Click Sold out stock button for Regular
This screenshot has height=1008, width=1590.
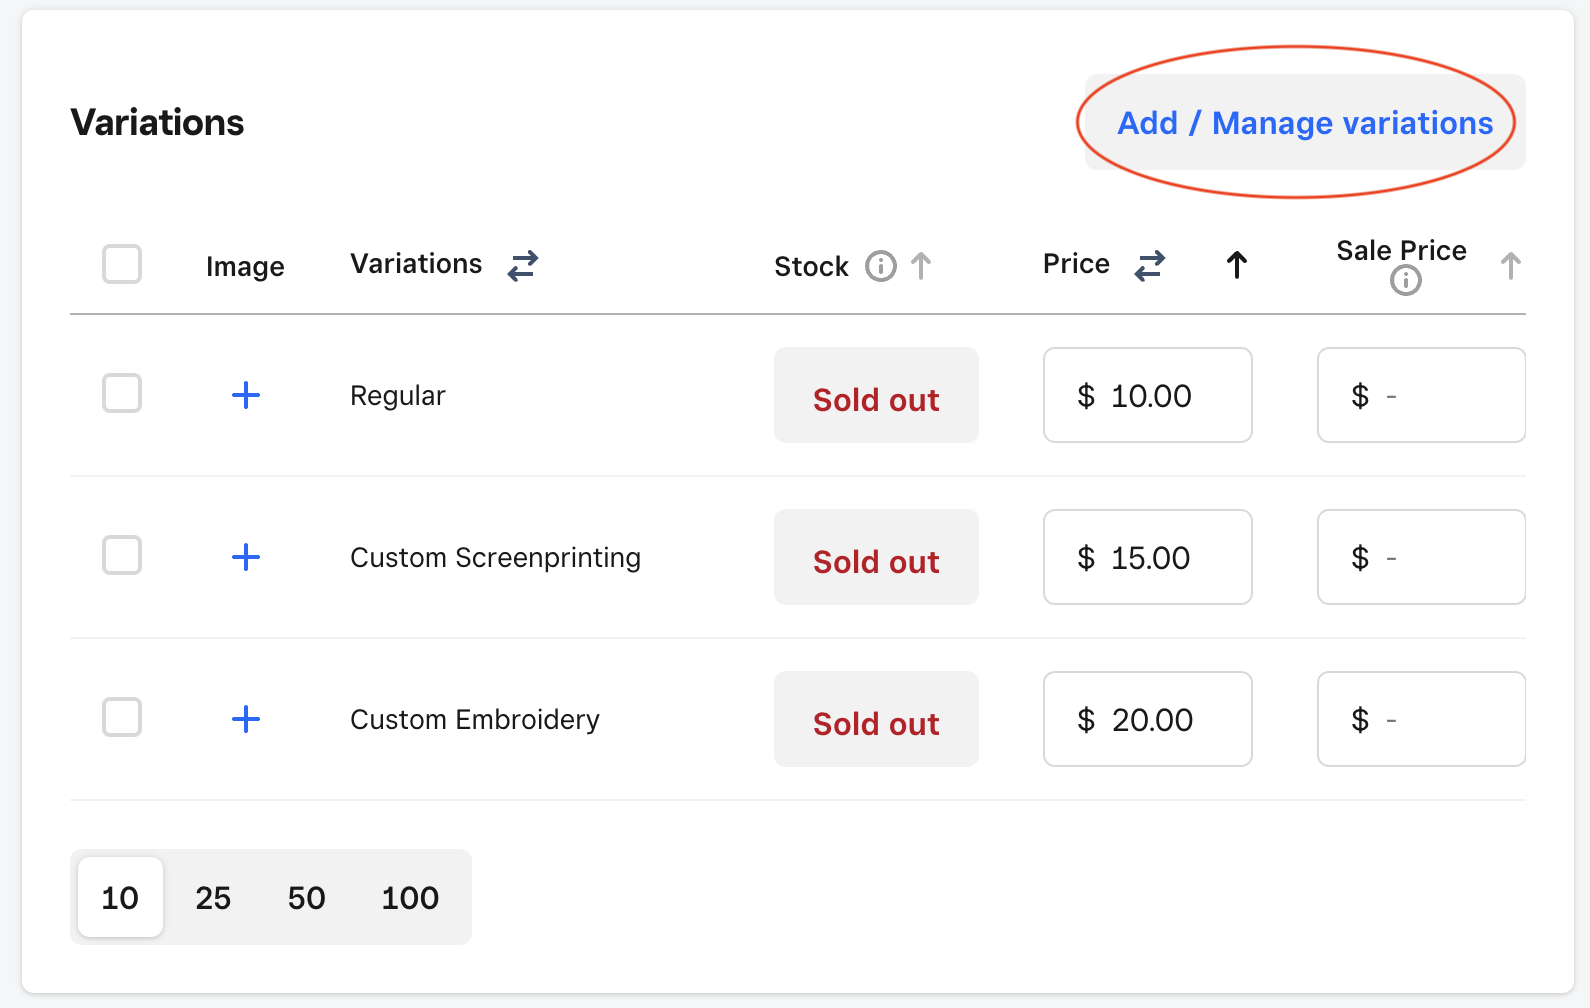click(876, 396)
